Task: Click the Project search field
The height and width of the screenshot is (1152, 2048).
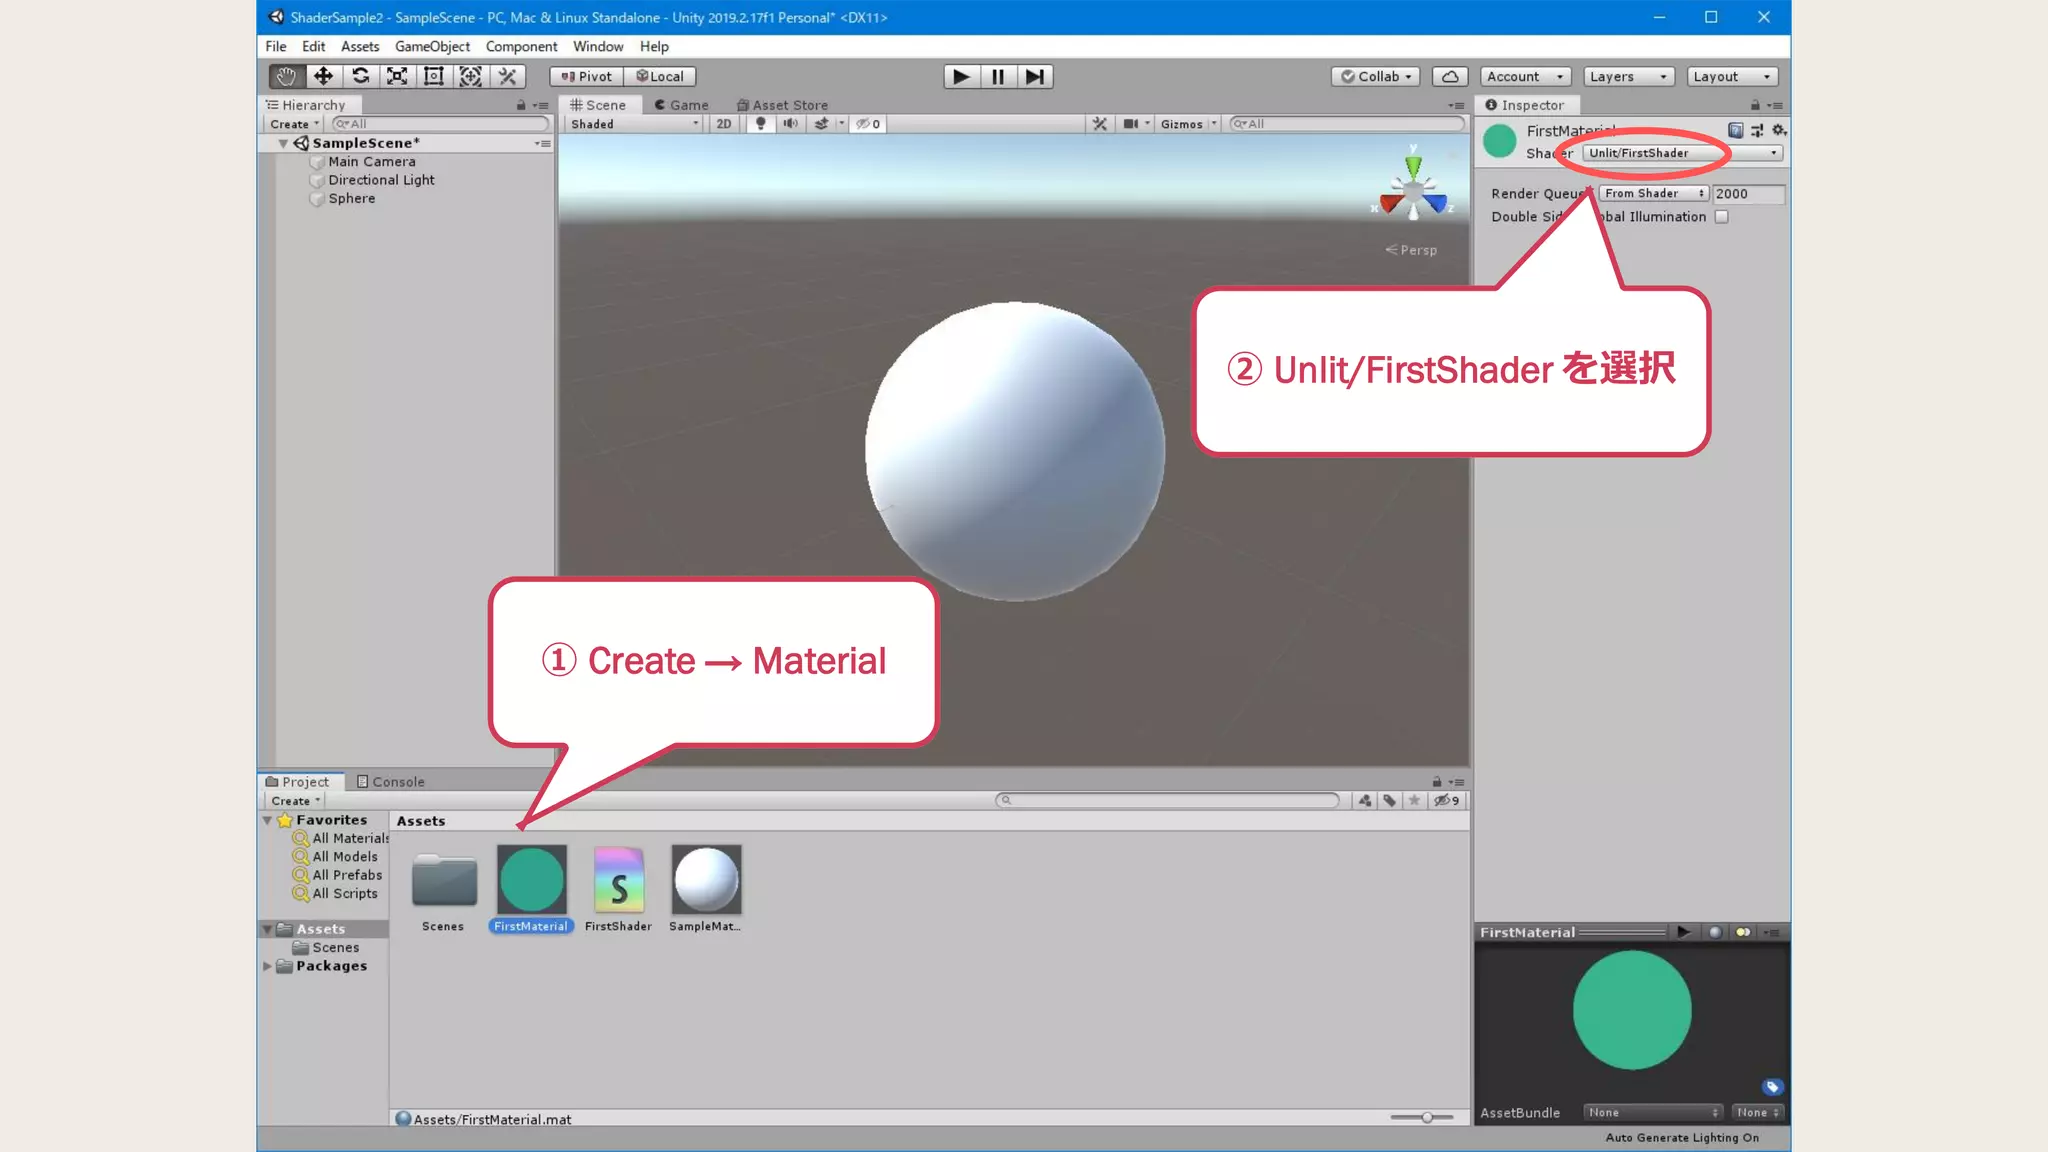Action: pos(1167,800)
